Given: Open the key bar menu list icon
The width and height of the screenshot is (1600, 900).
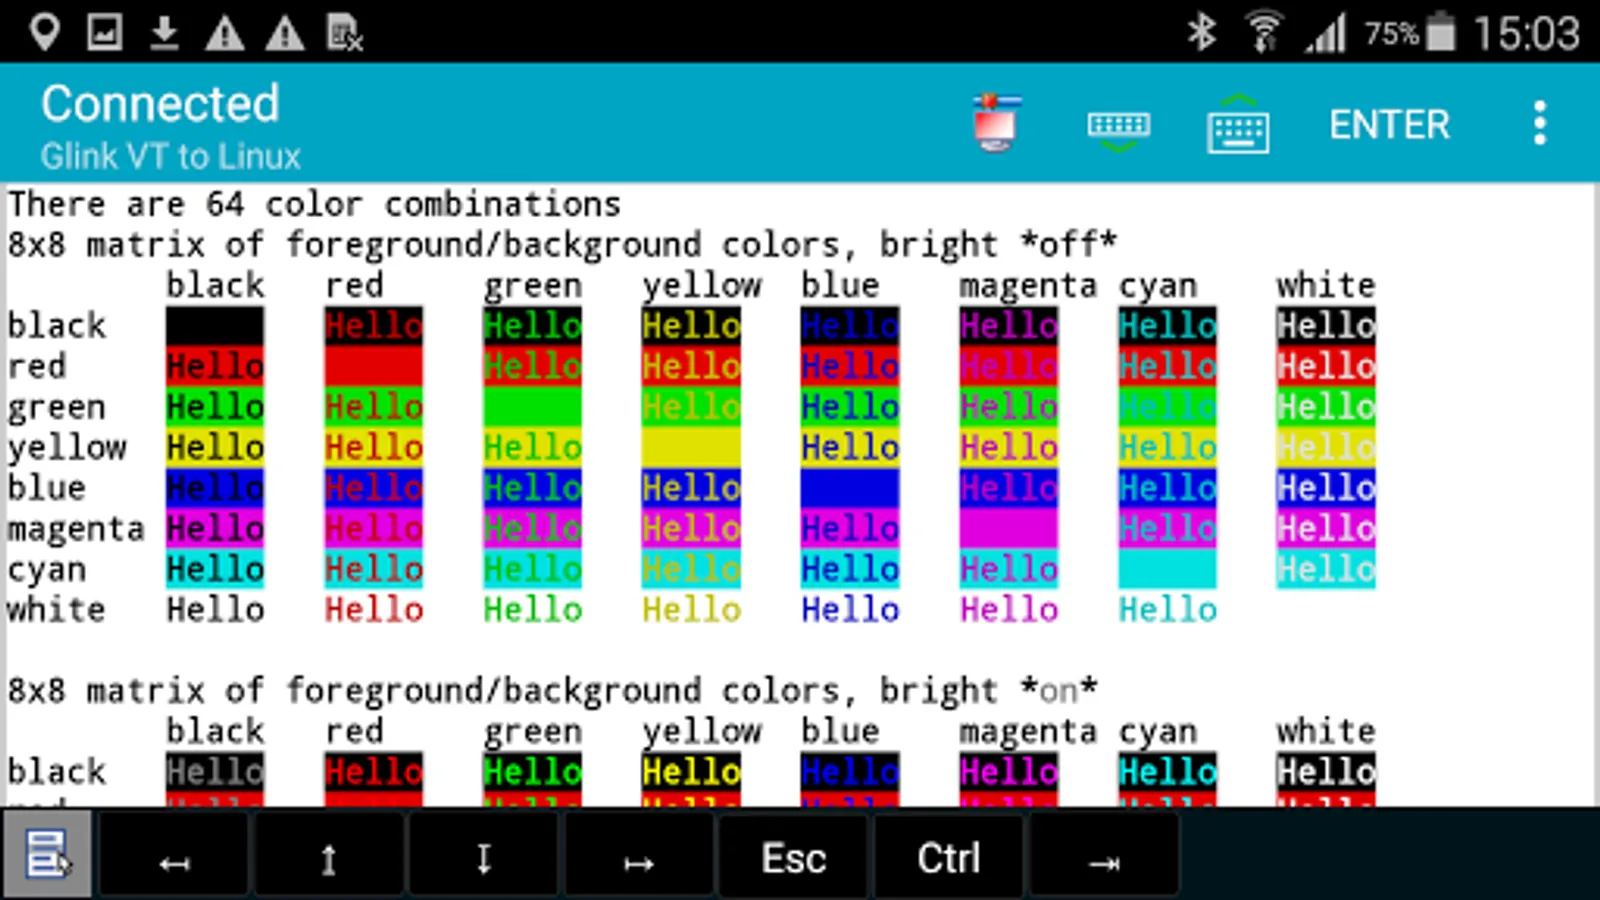Looking at the screenshot, I should (47, 855).
